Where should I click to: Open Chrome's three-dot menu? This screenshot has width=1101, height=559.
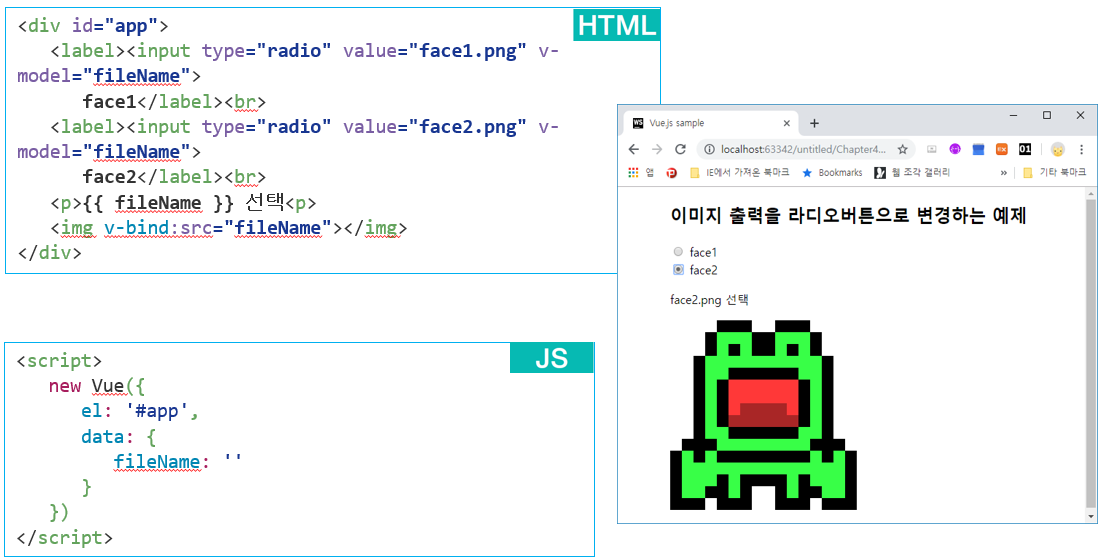pyautogui.click(x=1081, y=149)
